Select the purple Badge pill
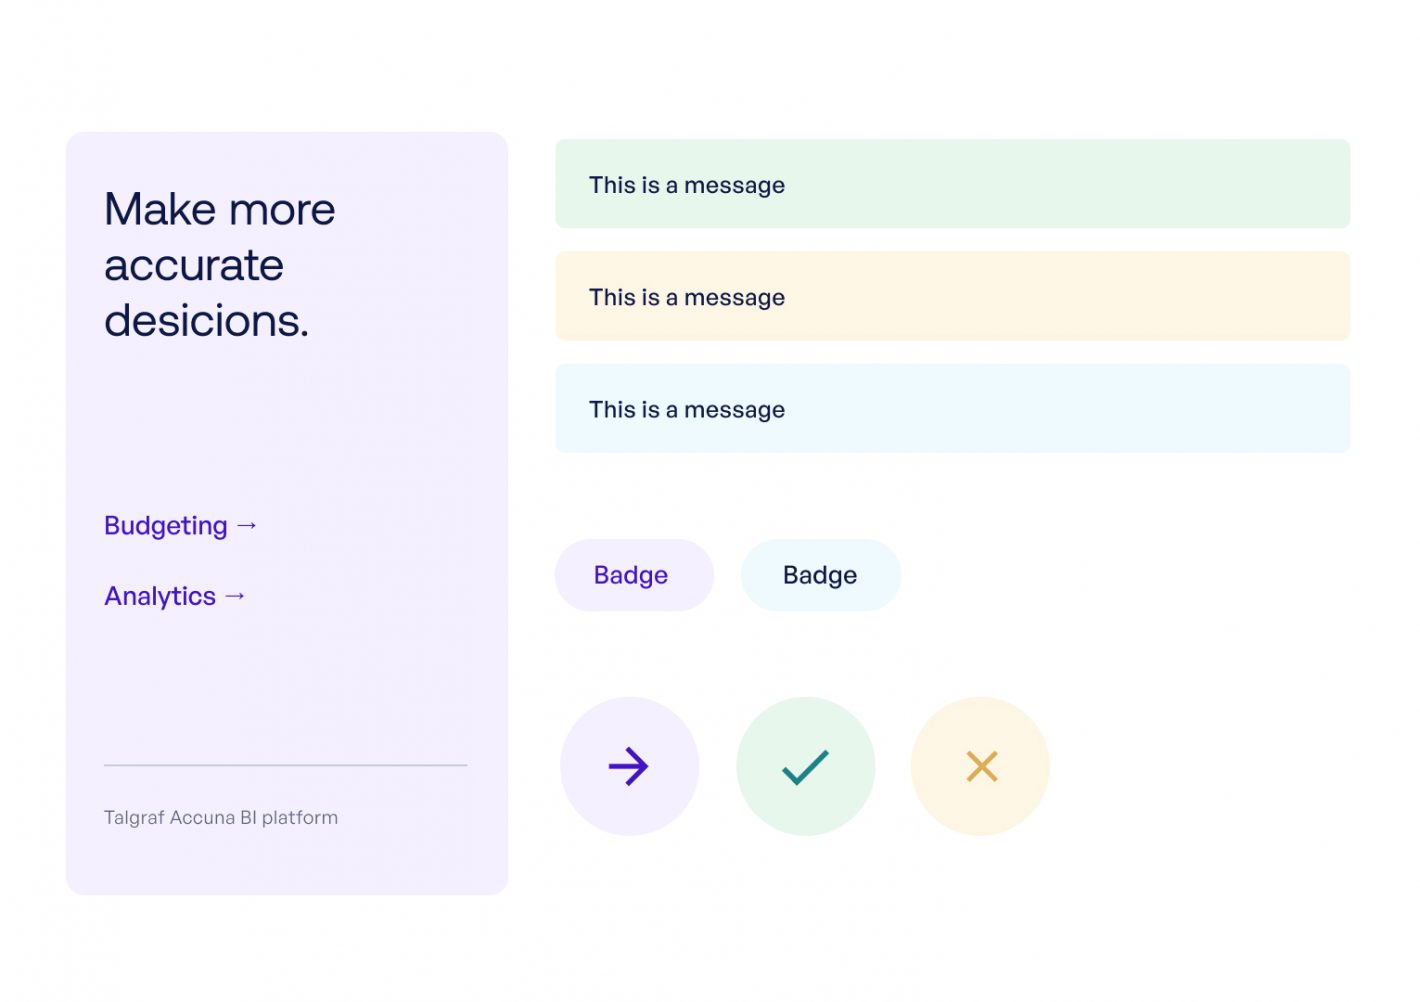The width and height of the screenshot is (1420, 1002). (634, 575)
